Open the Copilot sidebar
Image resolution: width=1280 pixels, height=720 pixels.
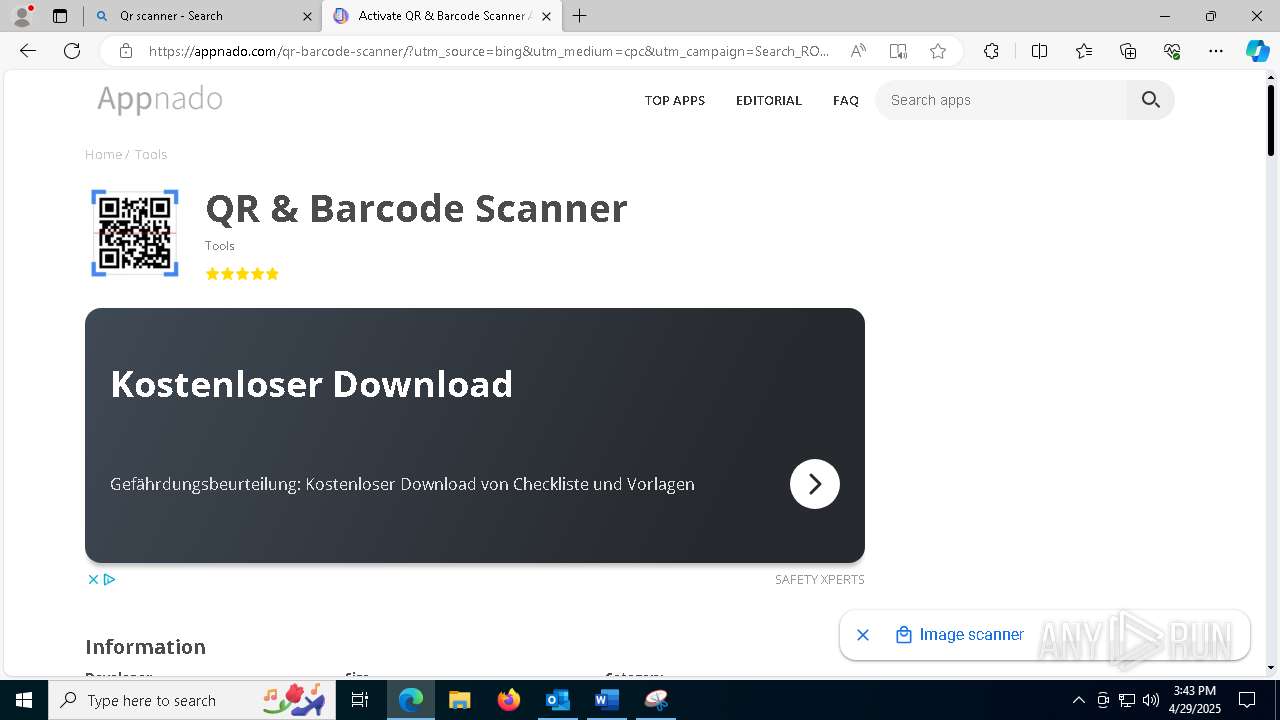pyautogui.click(x=1257, y=51)
